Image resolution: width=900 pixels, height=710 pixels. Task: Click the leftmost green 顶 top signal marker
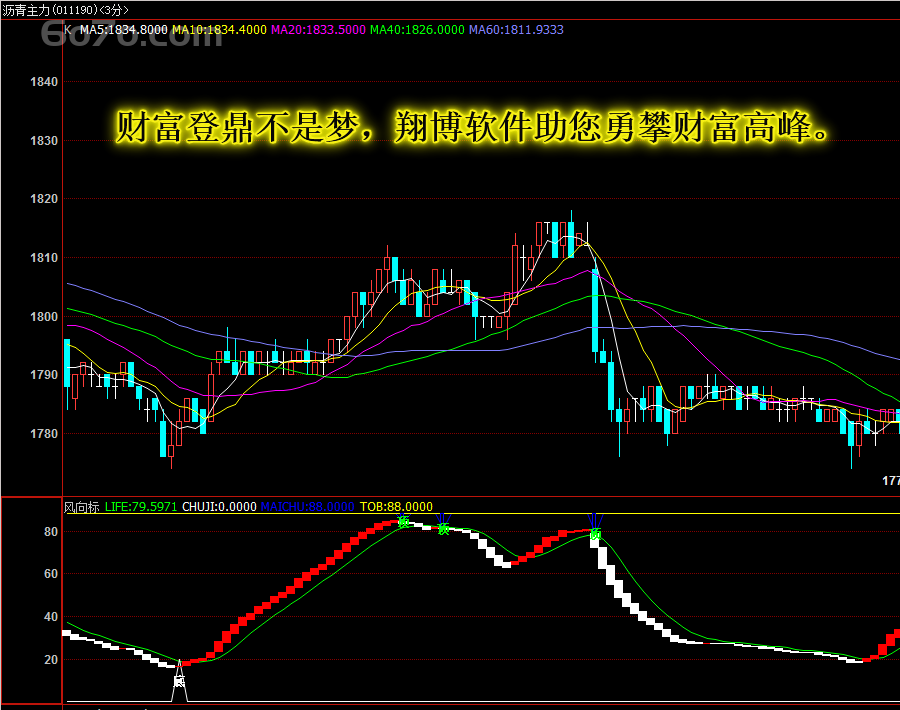404,522
